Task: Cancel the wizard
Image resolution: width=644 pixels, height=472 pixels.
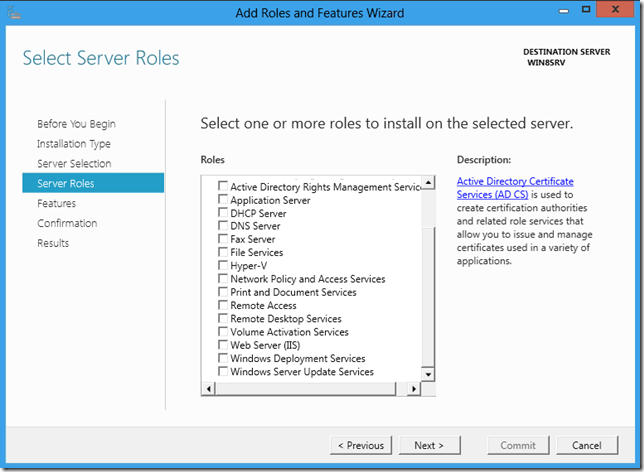Action: tap(587, 445)
